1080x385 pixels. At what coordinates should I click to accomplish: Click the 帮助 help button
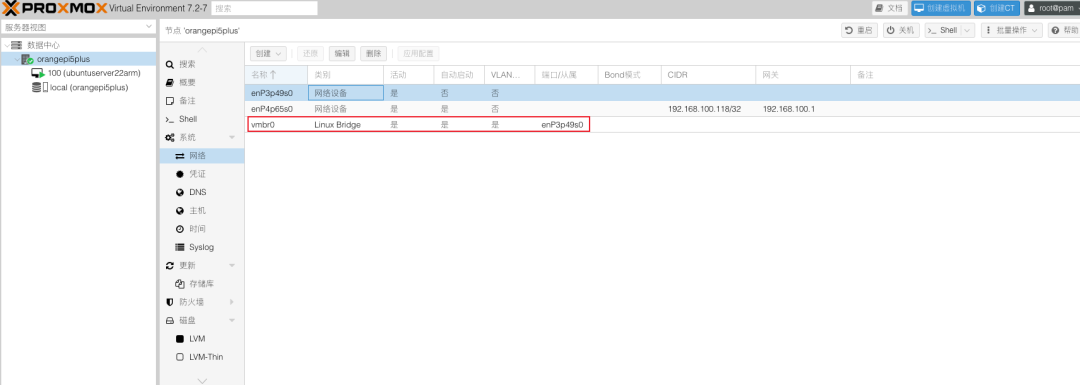(x=1064, y=30)
